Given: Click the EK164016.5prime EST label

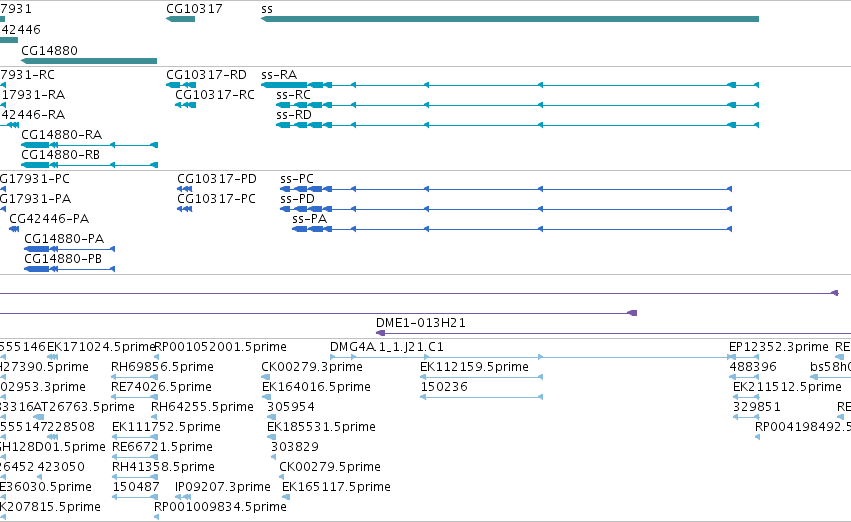Looking at the screenshot, I should click(316, 387).
